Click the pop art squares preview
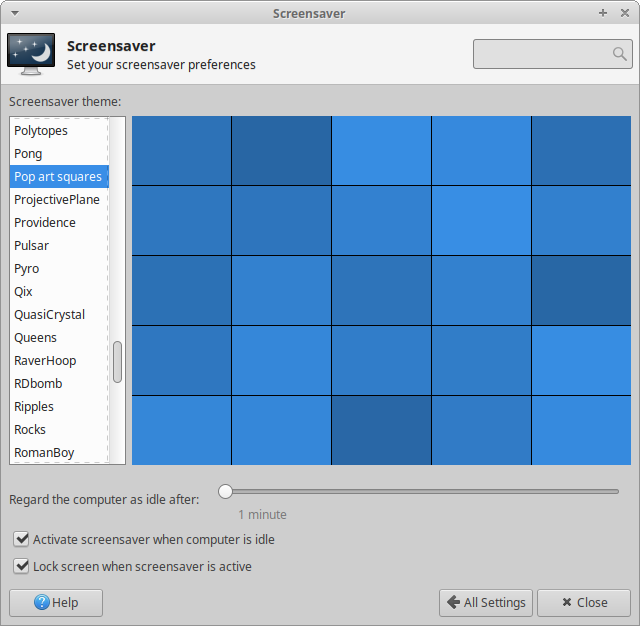This screenshot has height=626, width=640. pos(381,291)
